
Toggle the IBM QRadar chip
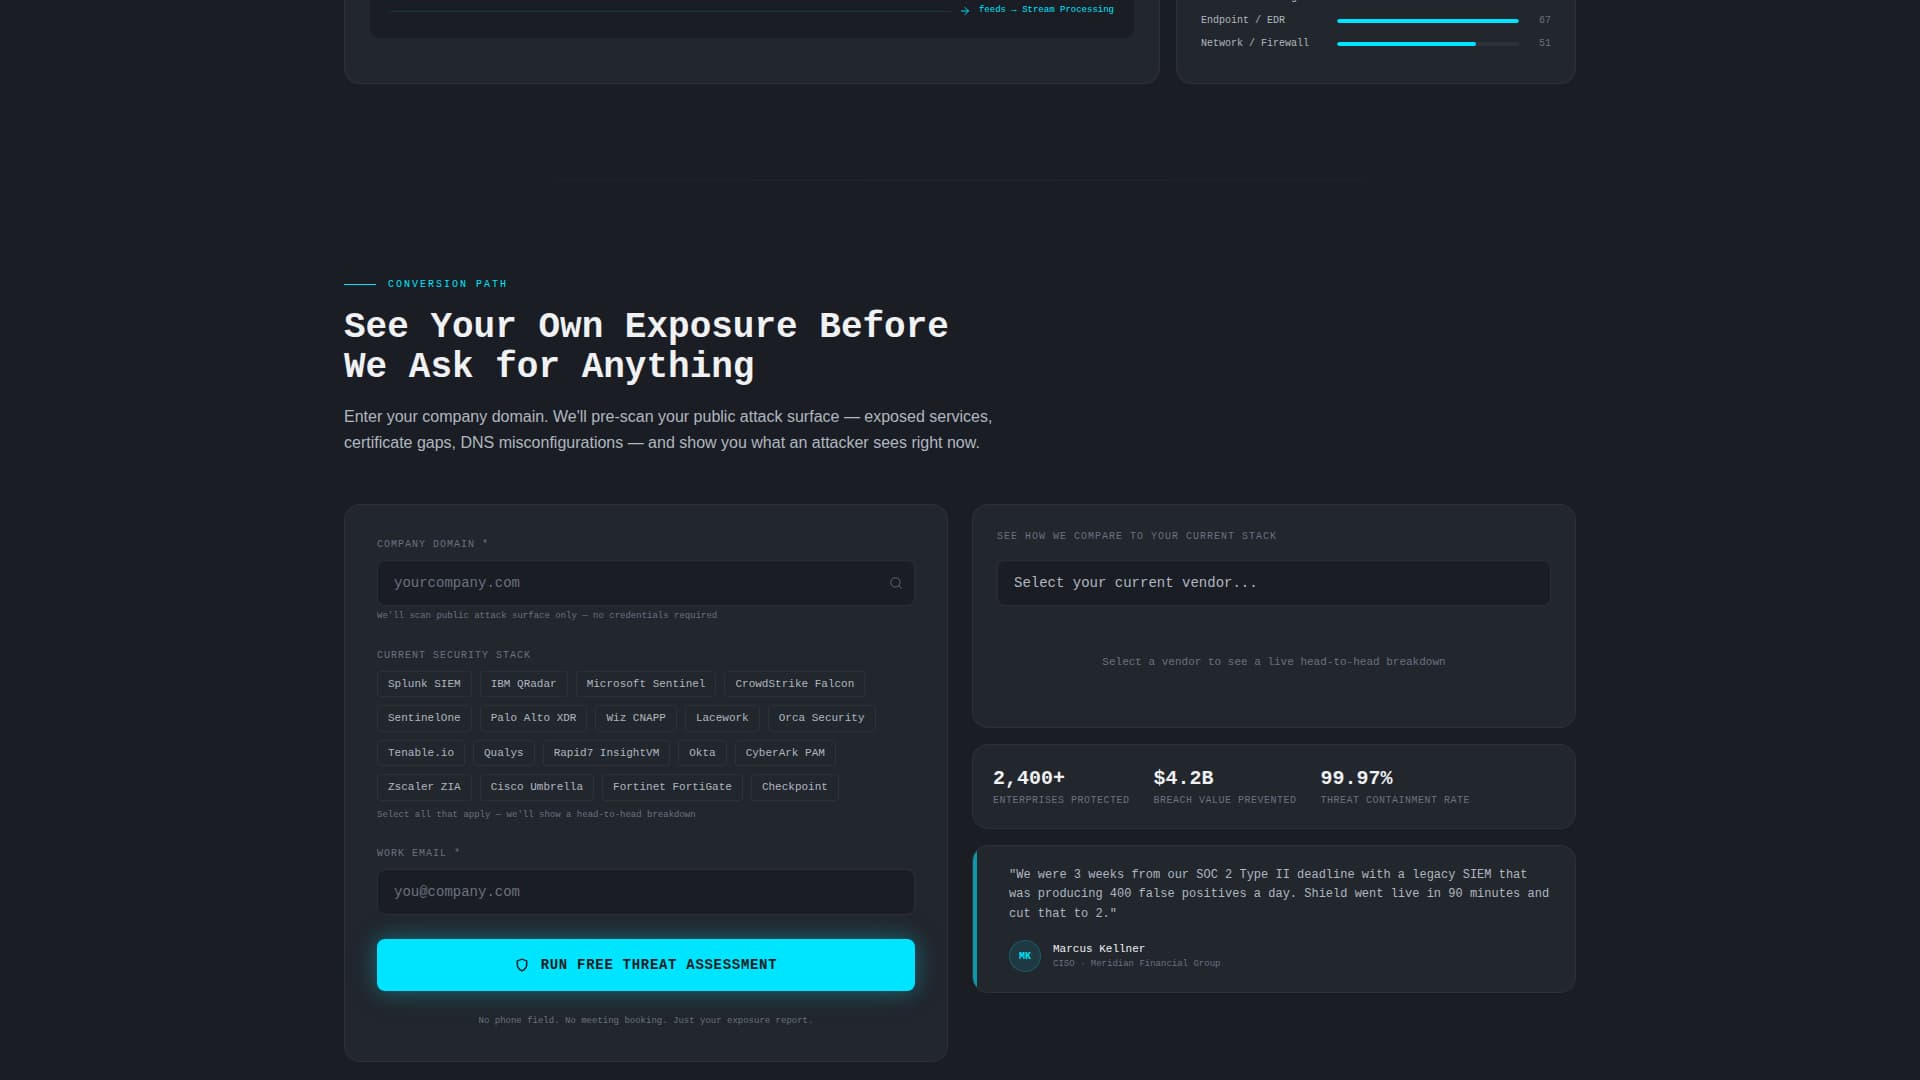tap(523, 684)
